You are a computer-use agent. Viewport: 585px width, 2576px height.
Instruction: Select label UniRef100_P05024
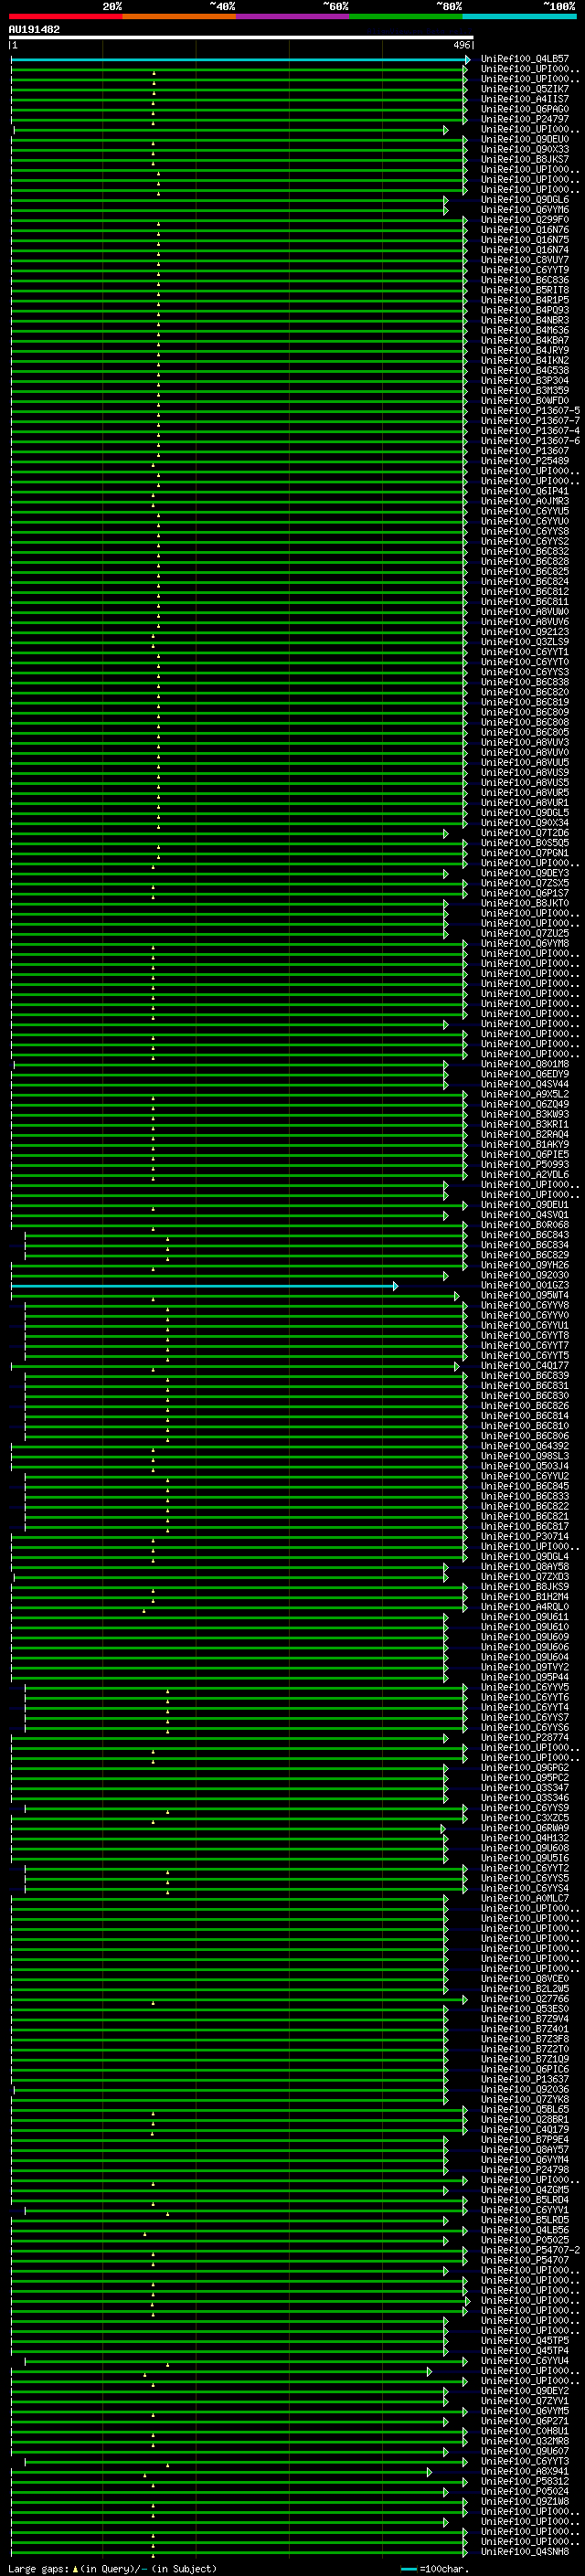[x=525, y=2491]
